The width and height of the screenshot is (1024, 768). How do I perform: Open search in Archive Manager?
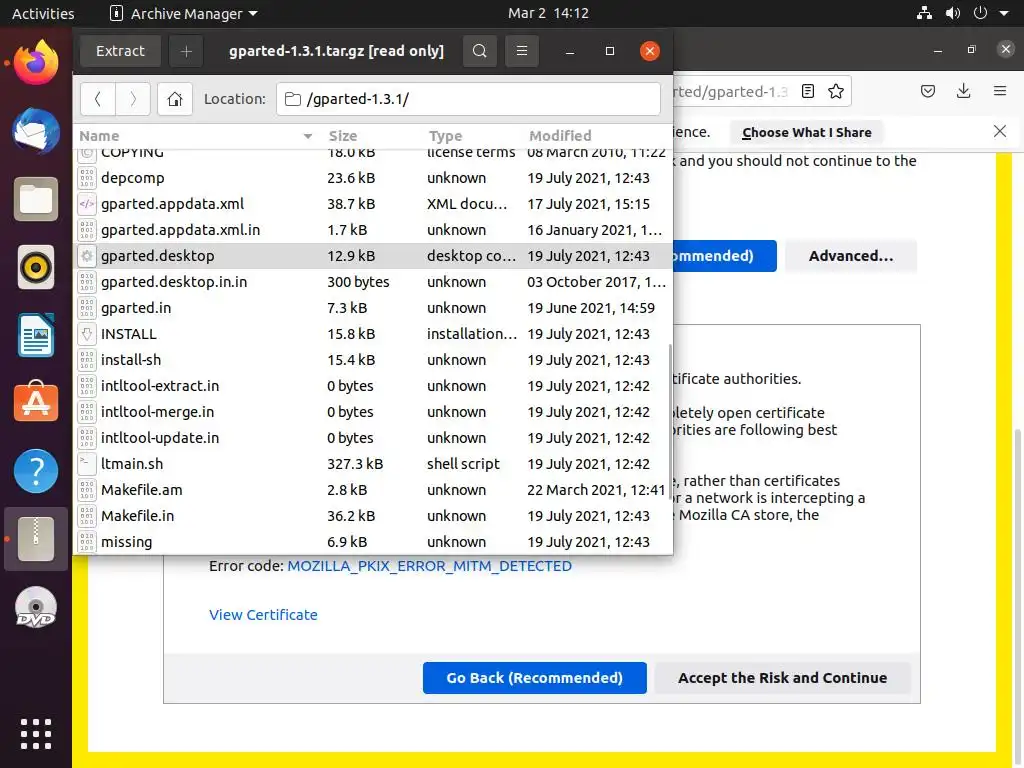479,51
